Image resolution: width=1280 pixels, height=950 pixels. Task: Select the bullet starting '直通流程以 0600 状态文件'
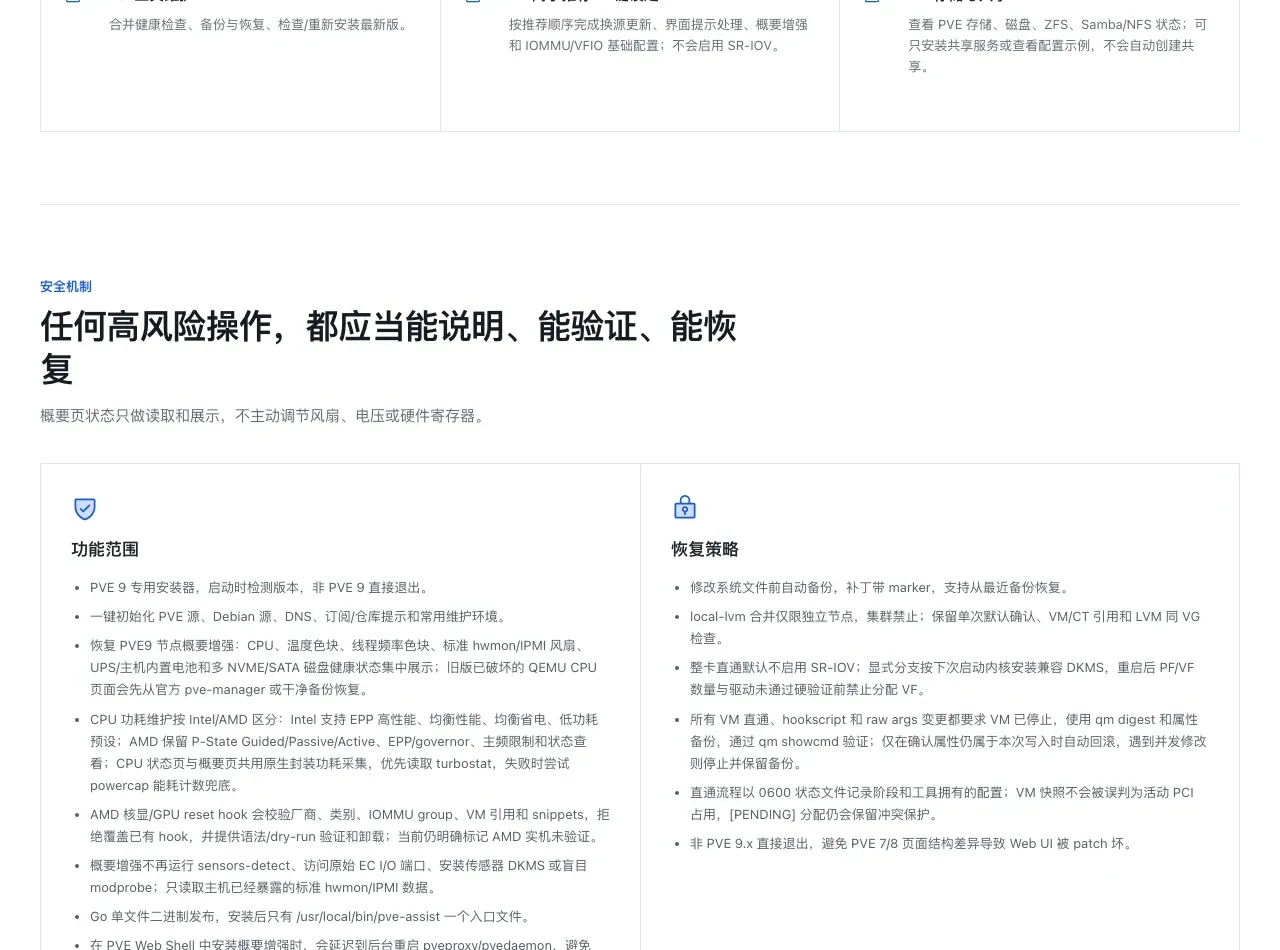click(942, 803)
